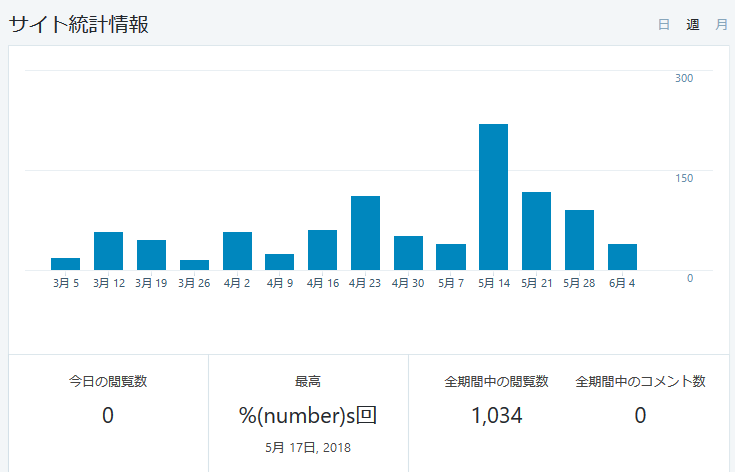Select the 5月 21 chart bar

coord(536,231)
